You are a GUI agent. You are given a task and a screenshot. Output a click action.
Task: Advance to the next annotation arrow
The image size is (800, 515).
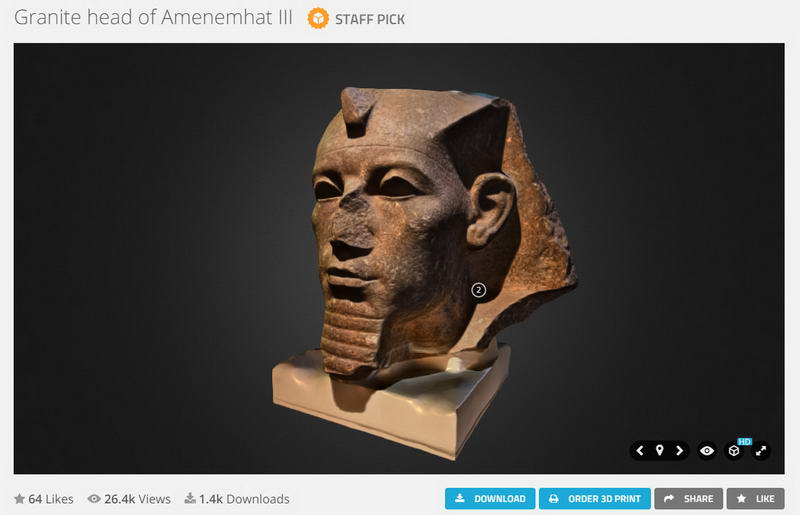pos(679,451)
